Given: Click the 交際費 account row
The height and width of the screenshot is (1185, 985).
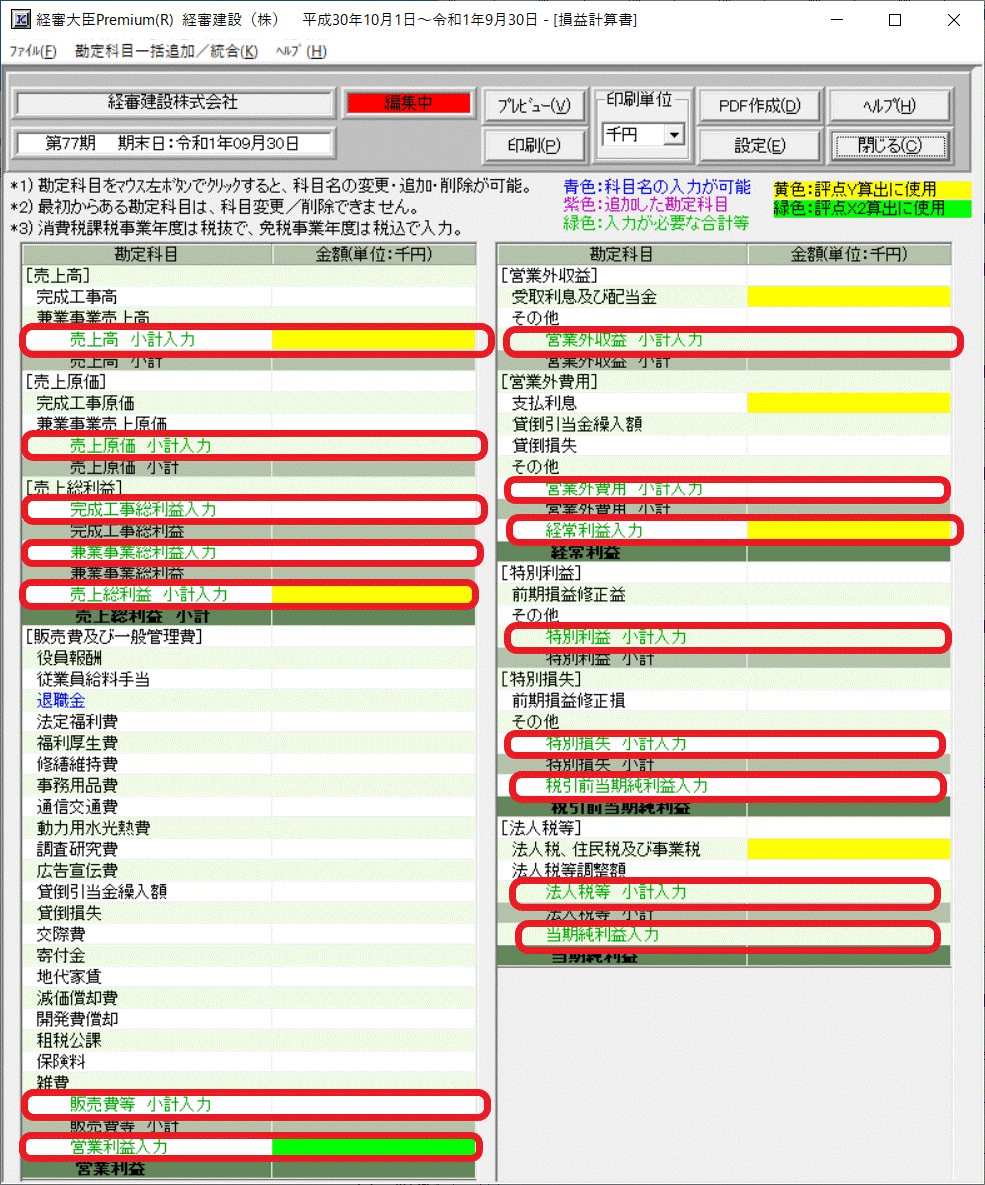Looking at the screenshot, I should [x=249, y=934].
